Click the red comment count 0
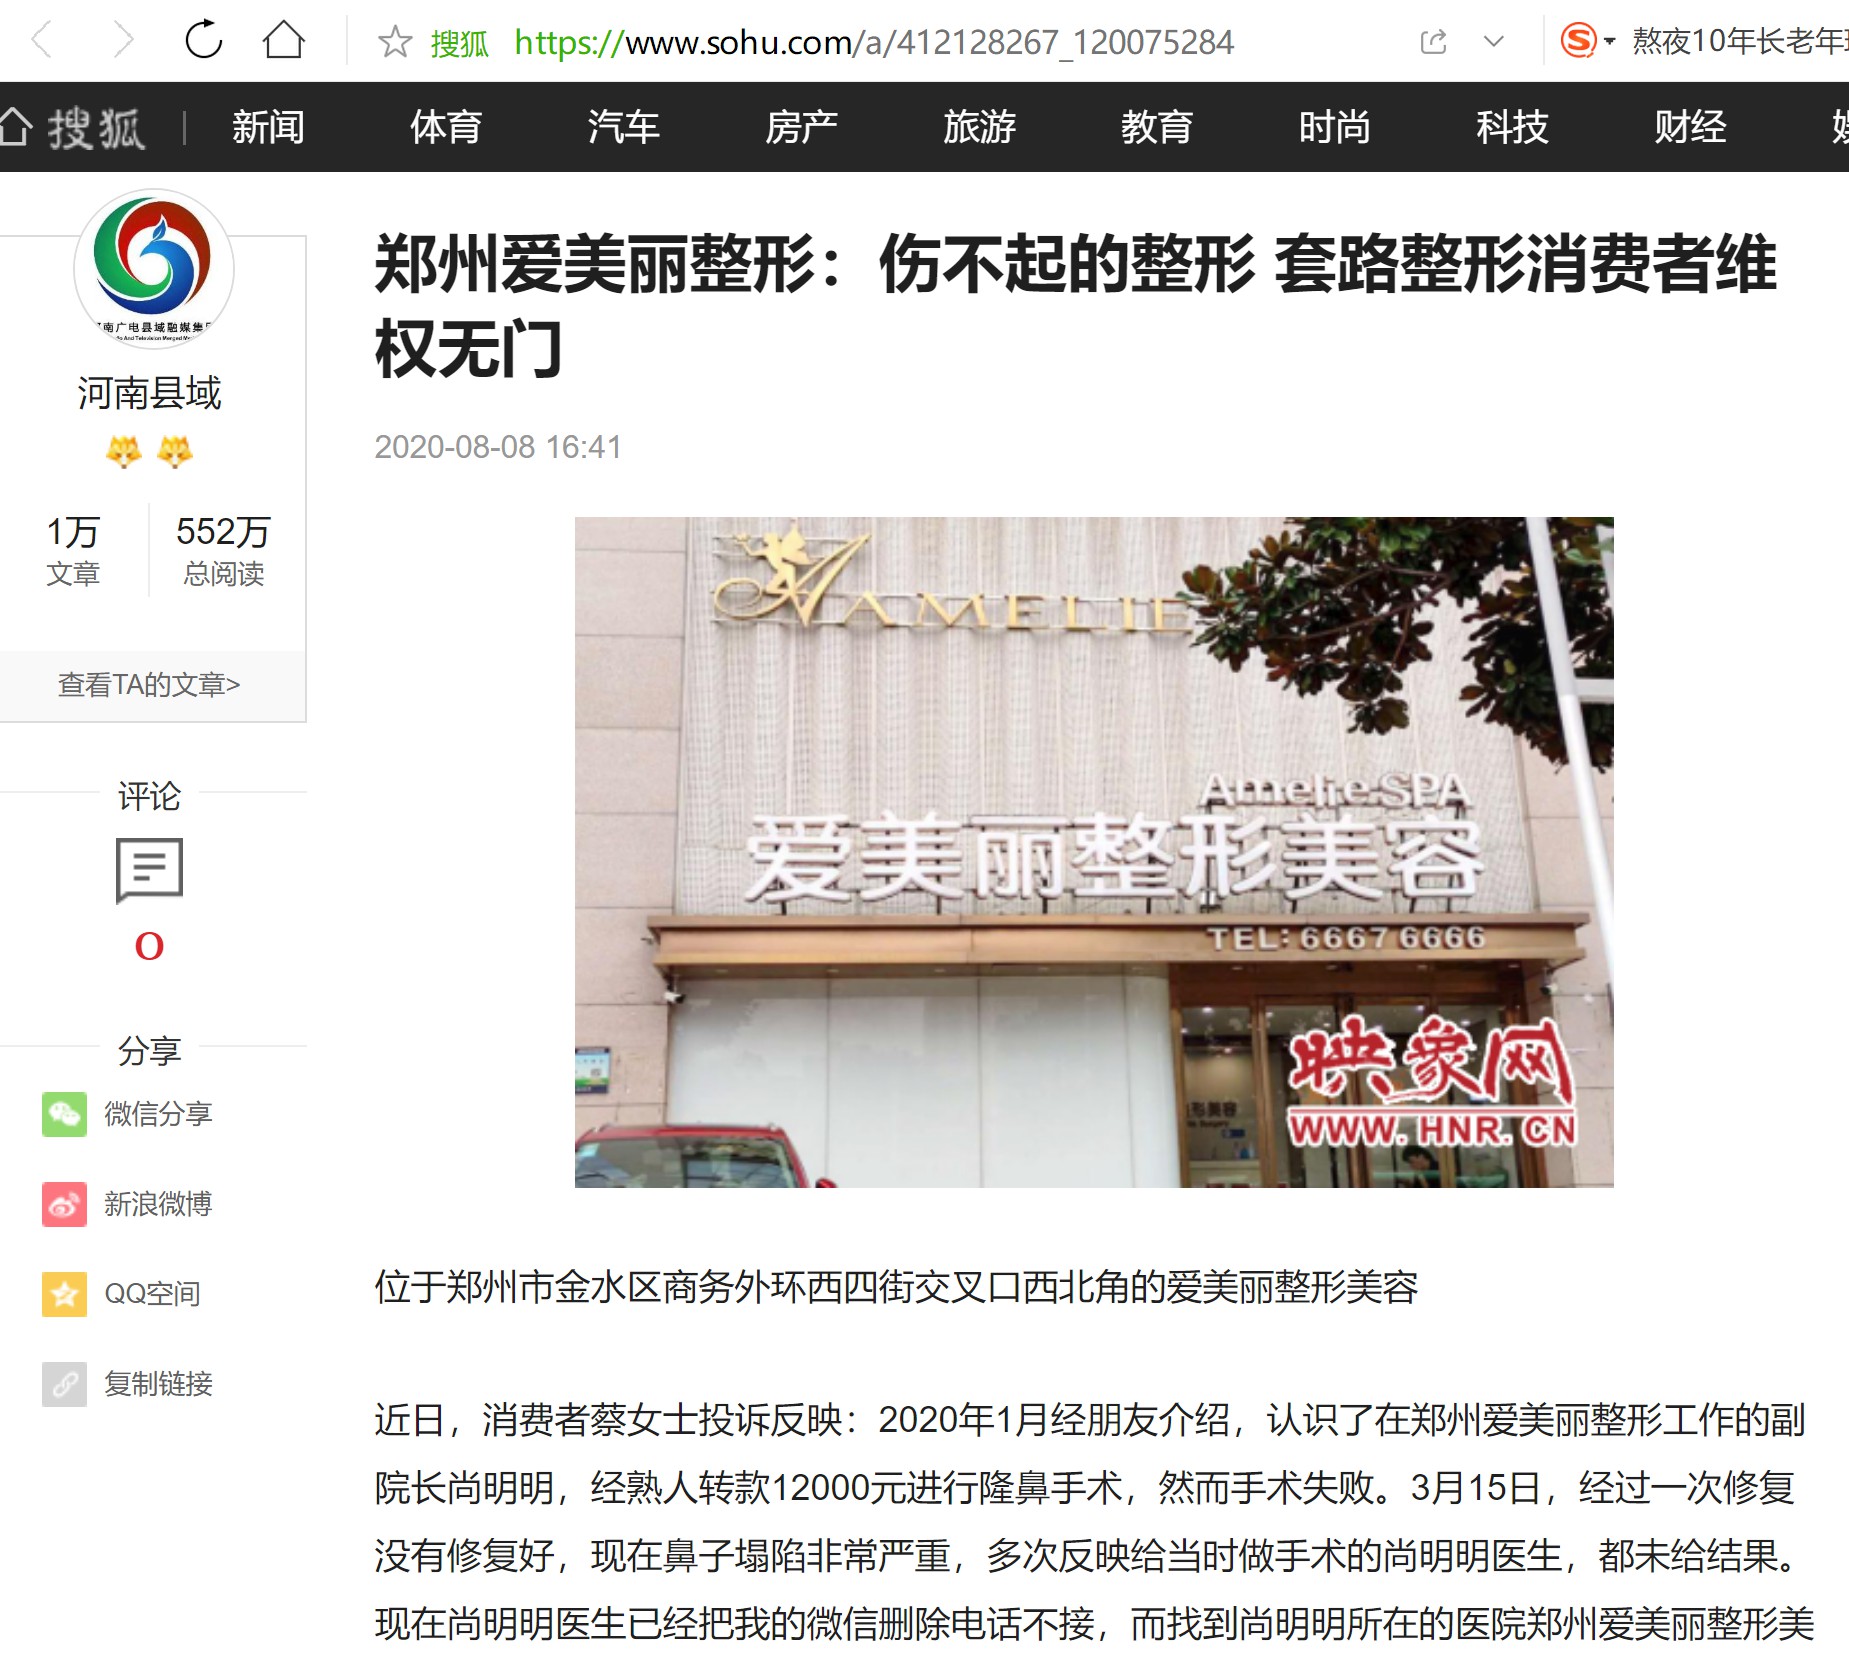The height and width of the screenshot is (1654, 1849). pos(149,945)
